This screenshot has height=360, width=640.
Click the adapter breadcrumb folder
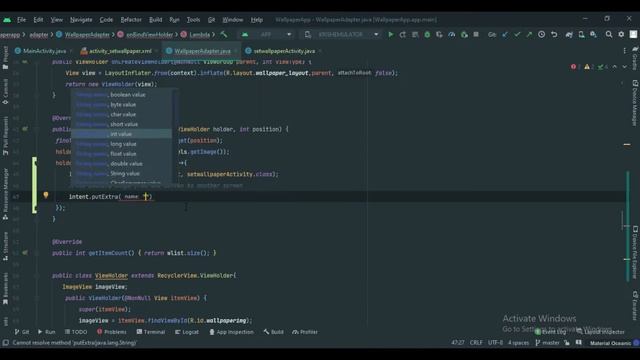(39, 35)
